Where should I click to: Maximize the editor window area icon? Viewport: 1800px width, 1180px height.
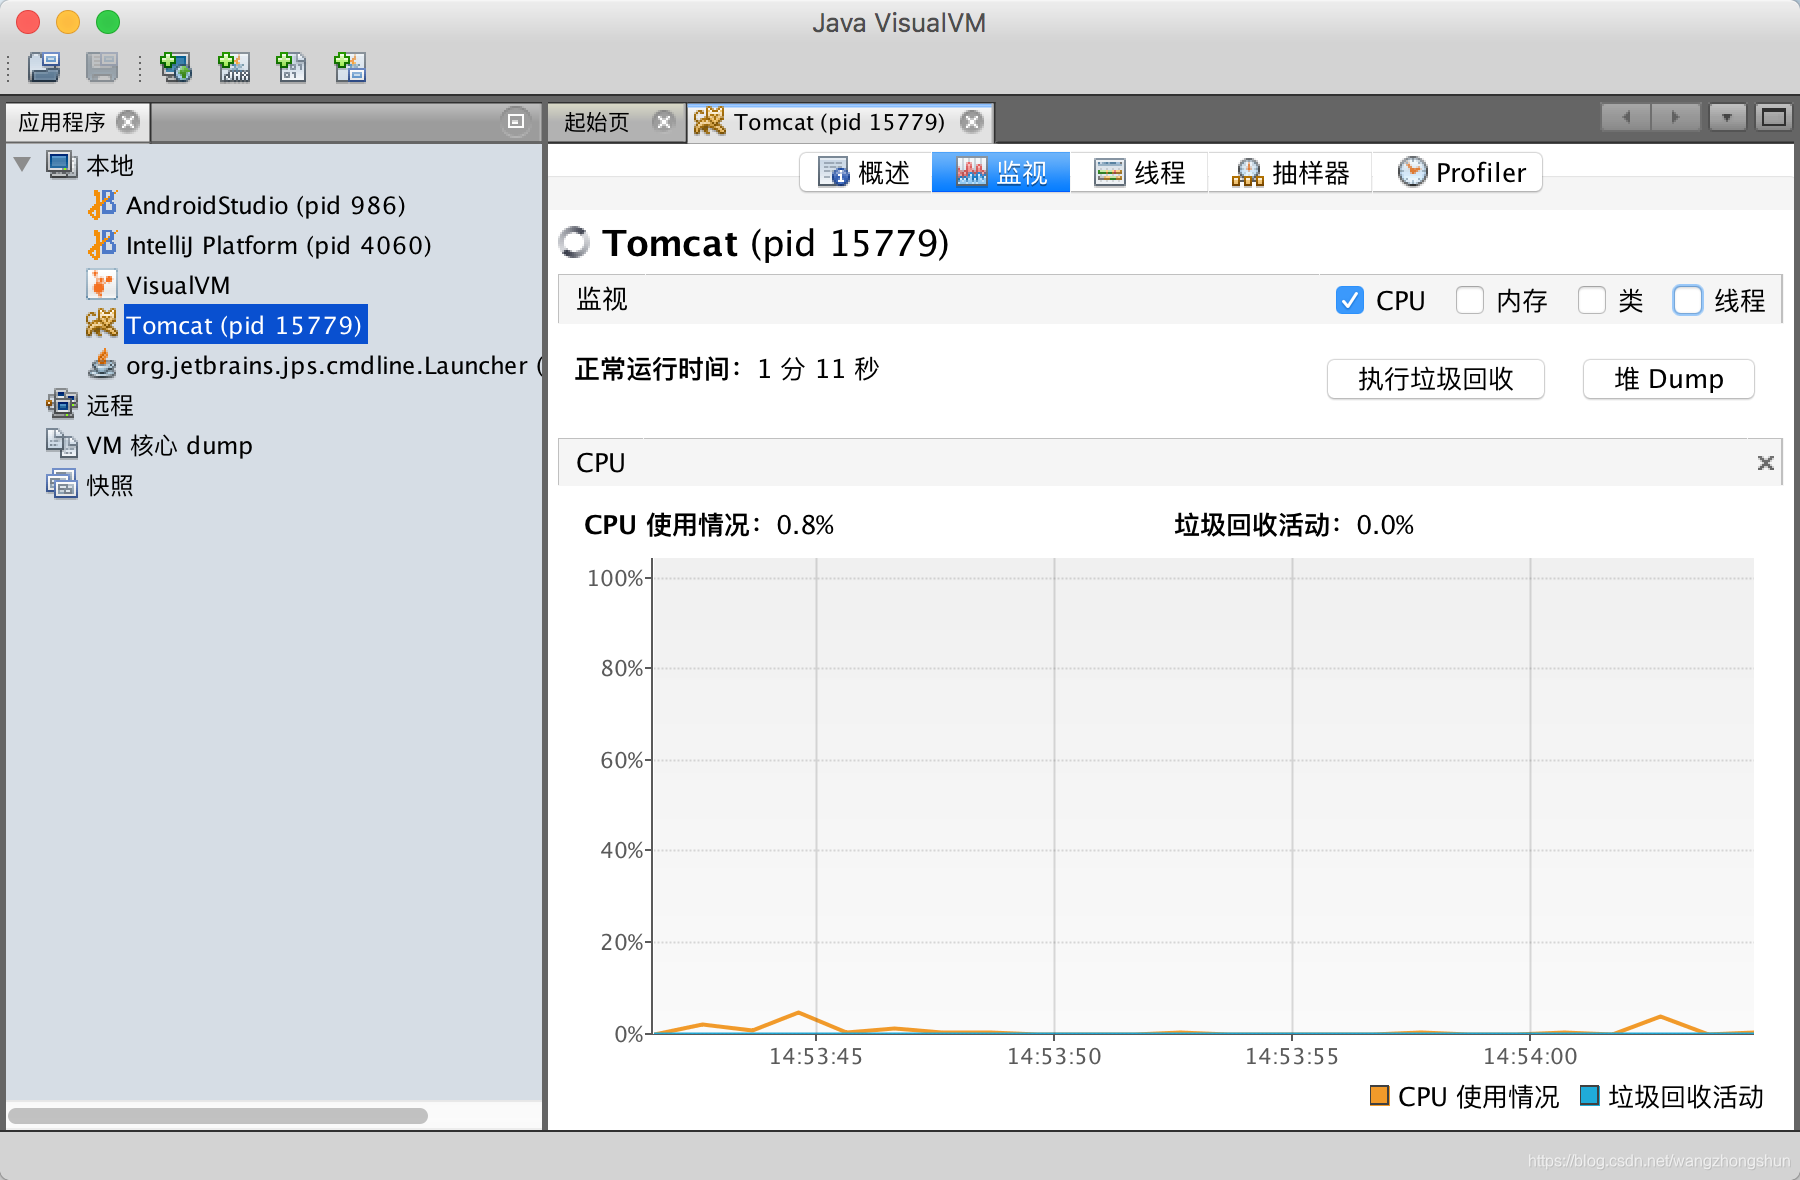click(1774, 118)
